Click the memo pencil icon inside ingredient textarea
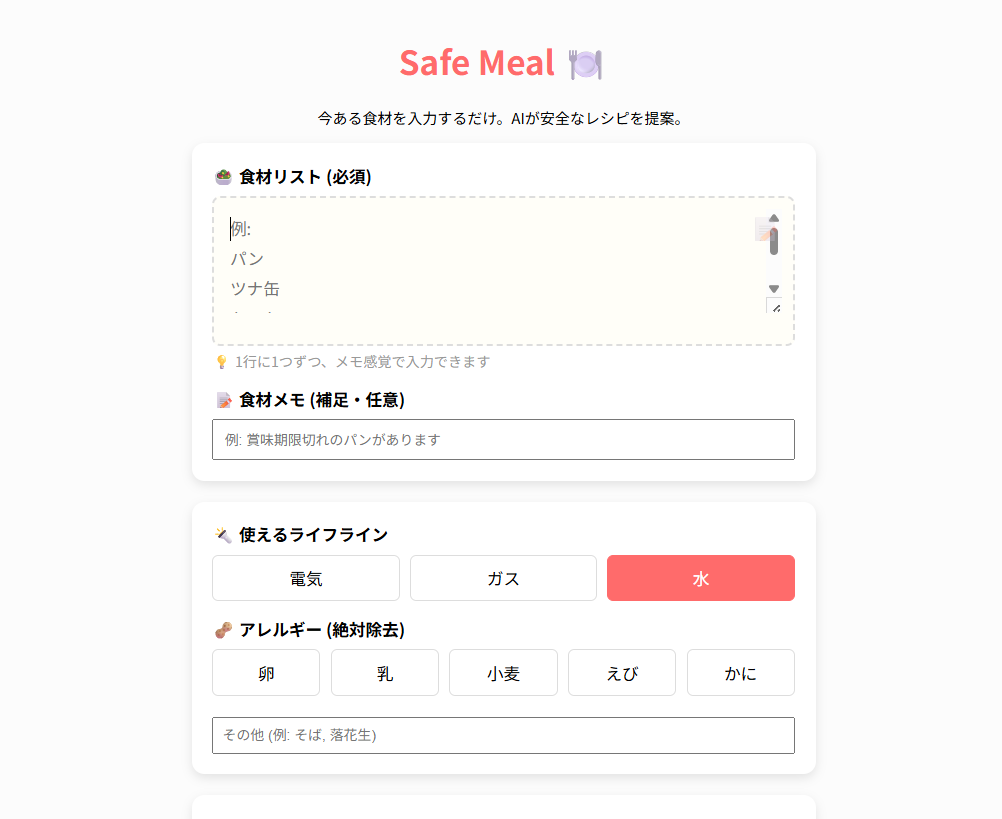Image resolution: width=1002 pixels, height=819 pixels. (x=765, y=230)
